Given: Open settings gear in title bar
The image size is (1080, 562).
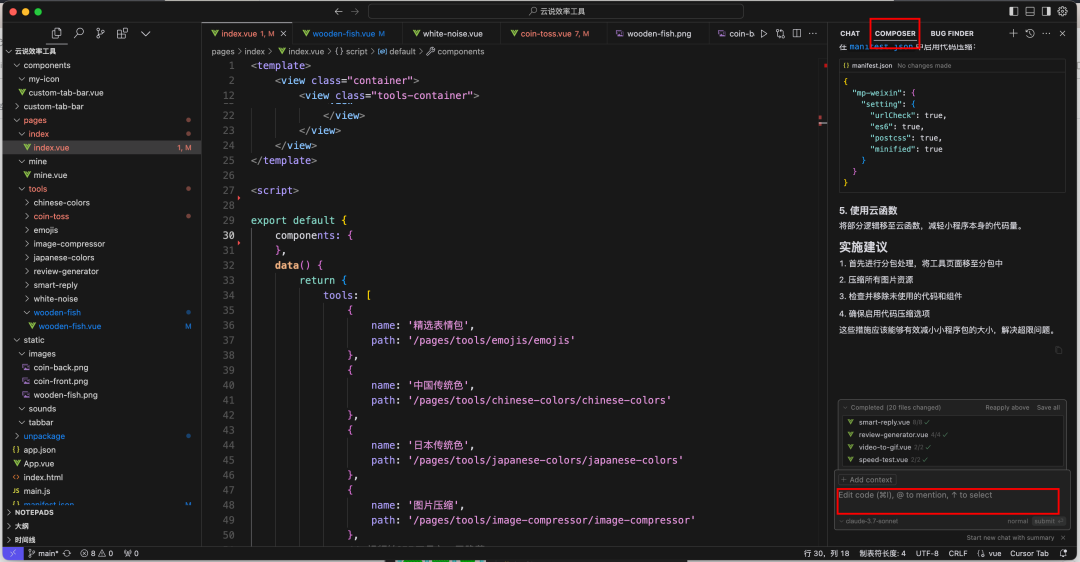Looking at the screenshot, I should pos(1063,11).
